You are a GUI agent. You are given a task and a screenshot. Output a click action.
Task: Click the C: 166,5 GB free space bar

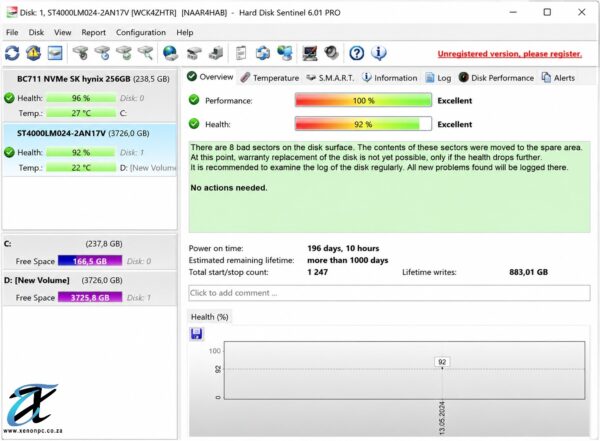pos(90,261)
